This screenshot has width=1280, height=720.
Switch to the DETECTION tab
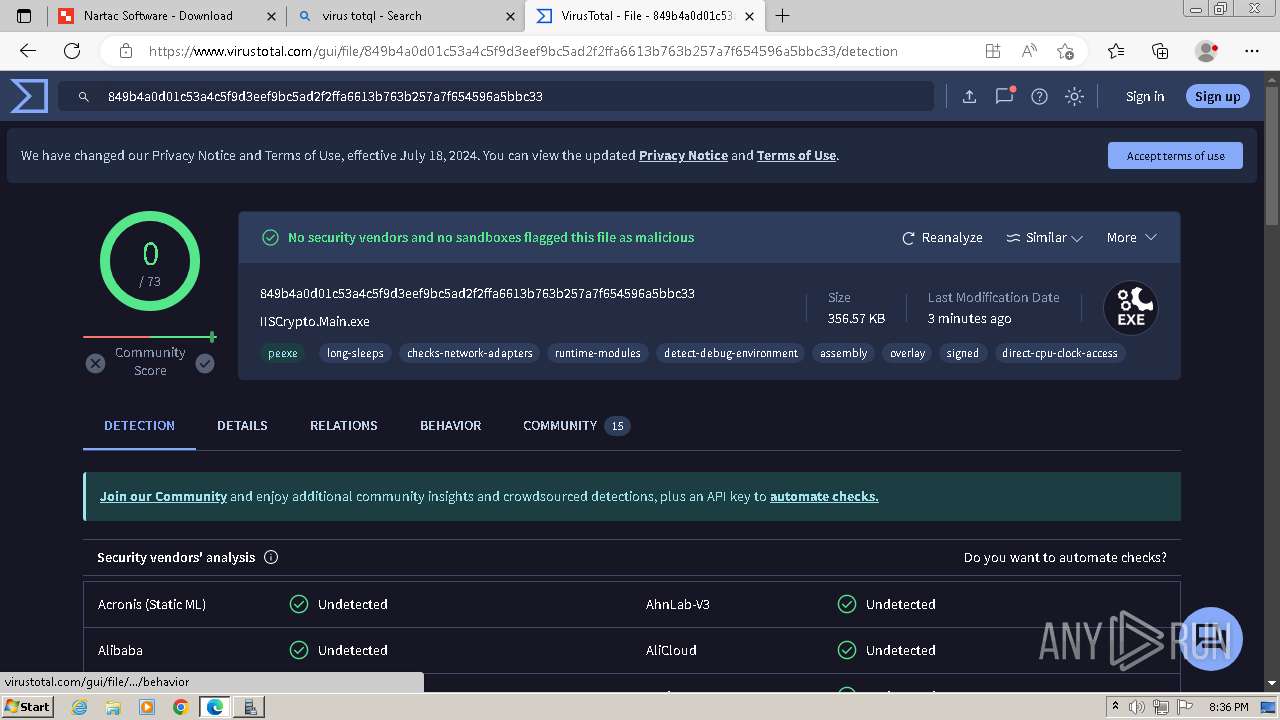[x=139, y=426]
